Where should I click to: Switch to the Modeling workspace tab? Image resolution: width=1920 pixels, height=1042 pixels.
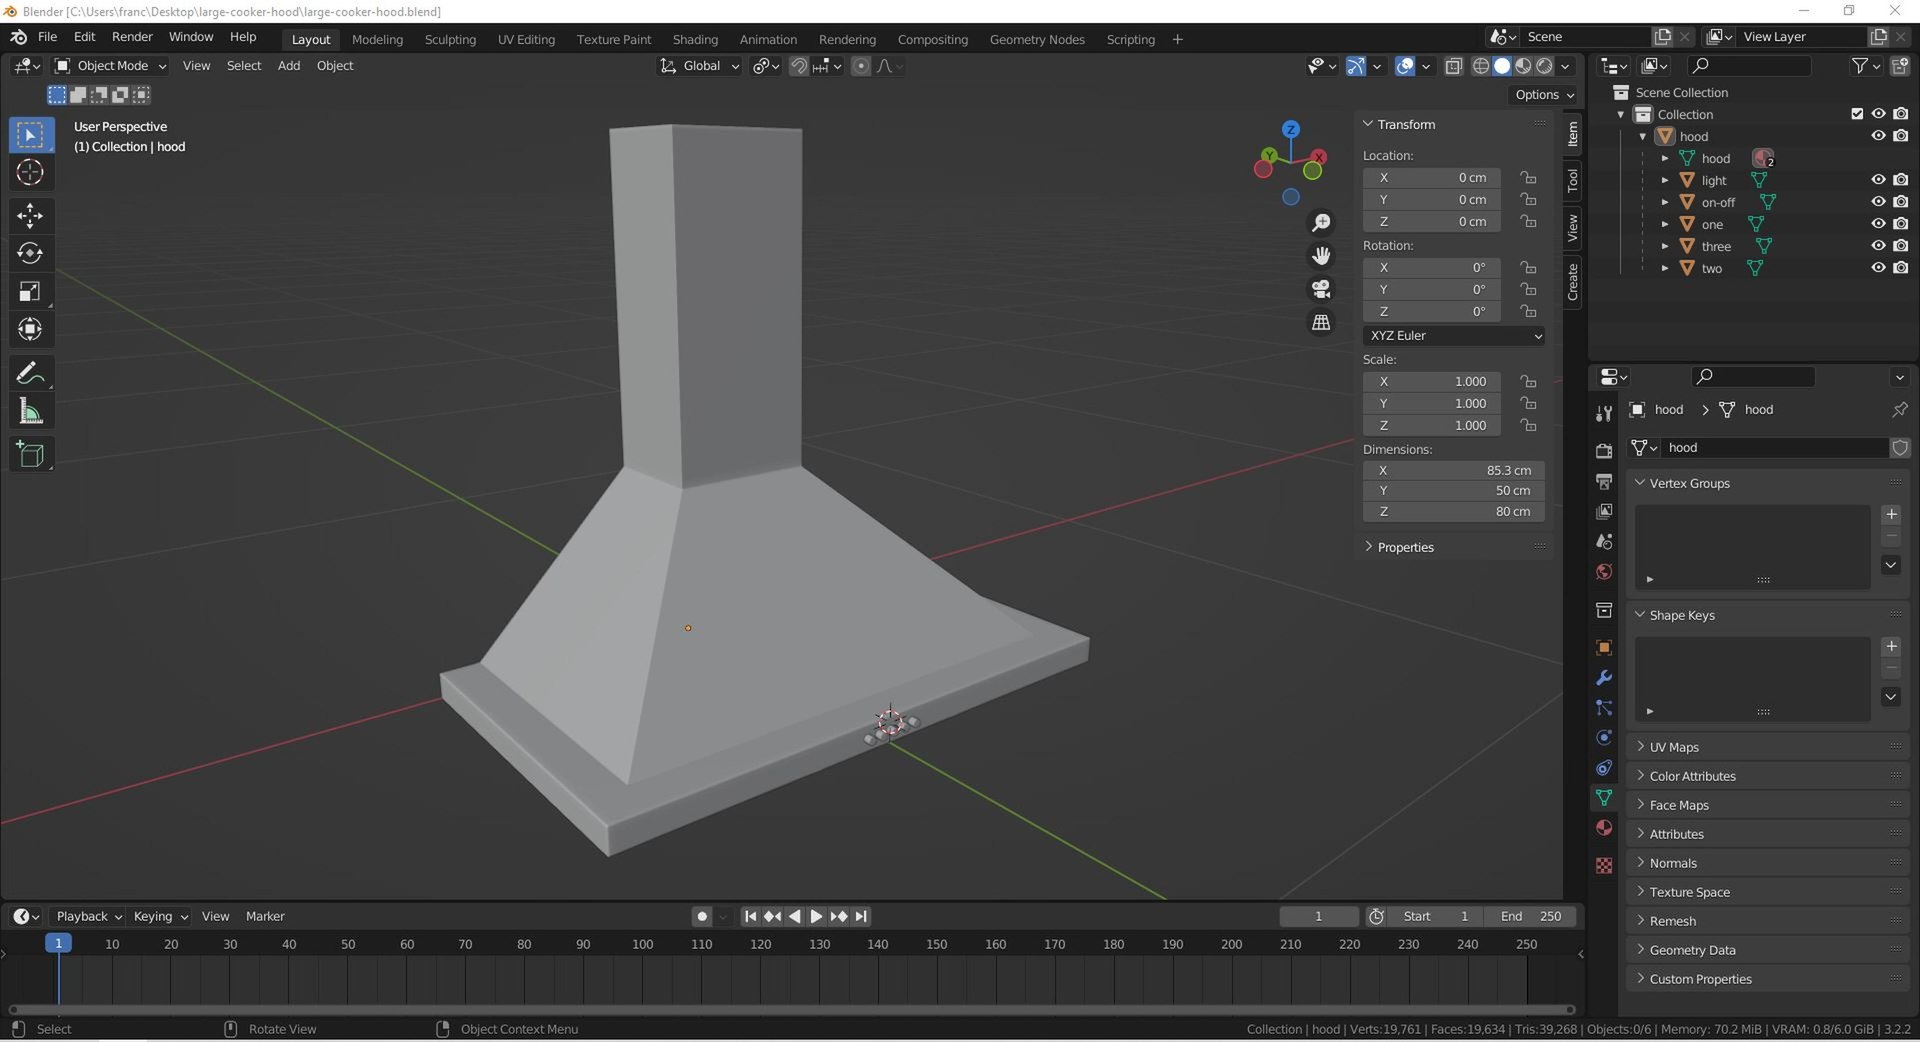pos(377,39)
